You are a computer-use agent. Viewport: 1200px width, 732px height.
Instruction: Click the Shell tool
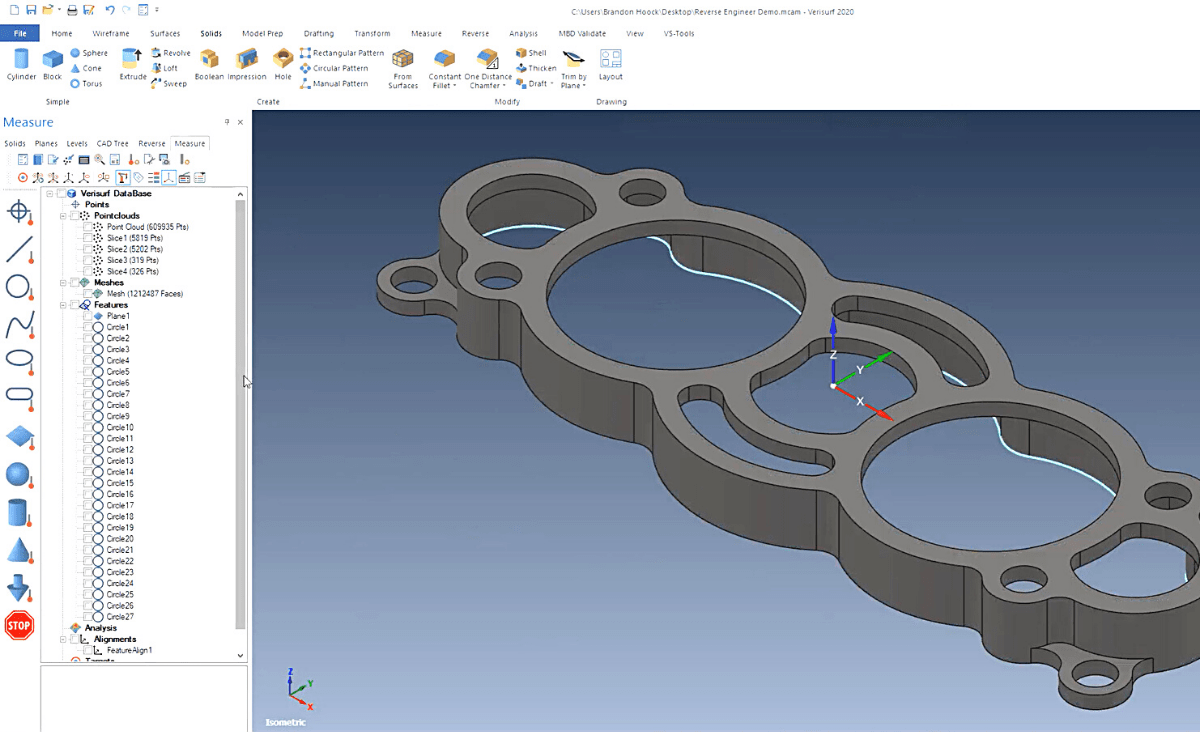tap(531, 53)
